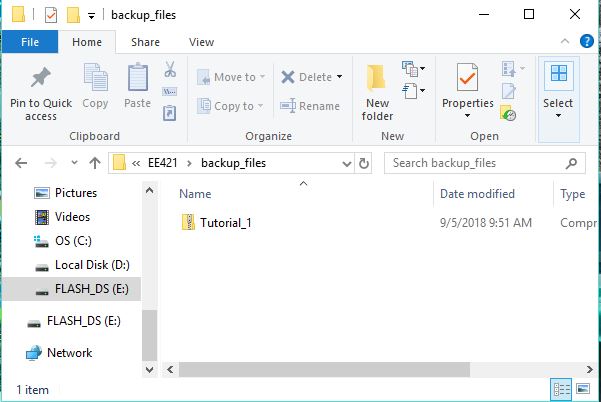The image size is (601, 402).
Task: Switch to the View ribbon tab
Action: click(201, 42)
